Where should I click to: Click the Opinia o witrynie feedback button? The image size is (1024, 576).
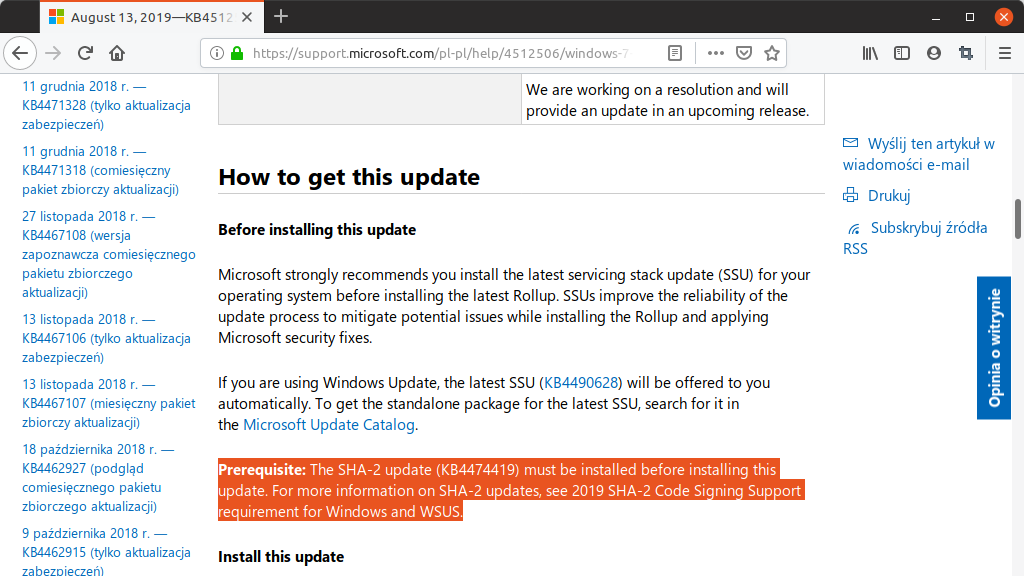pos(994,347)
